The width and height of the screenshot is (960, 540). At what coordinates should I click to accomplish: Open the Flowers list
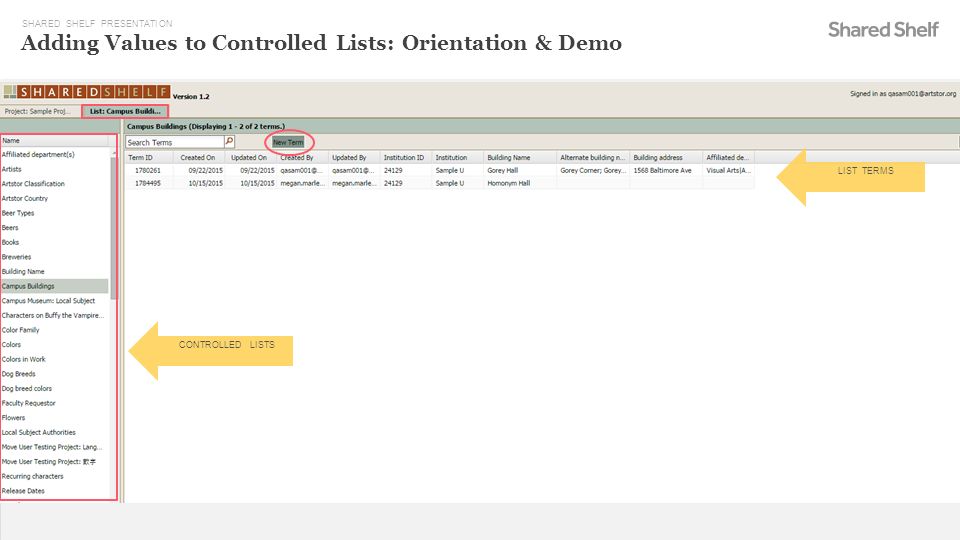[x=54, y=418]
